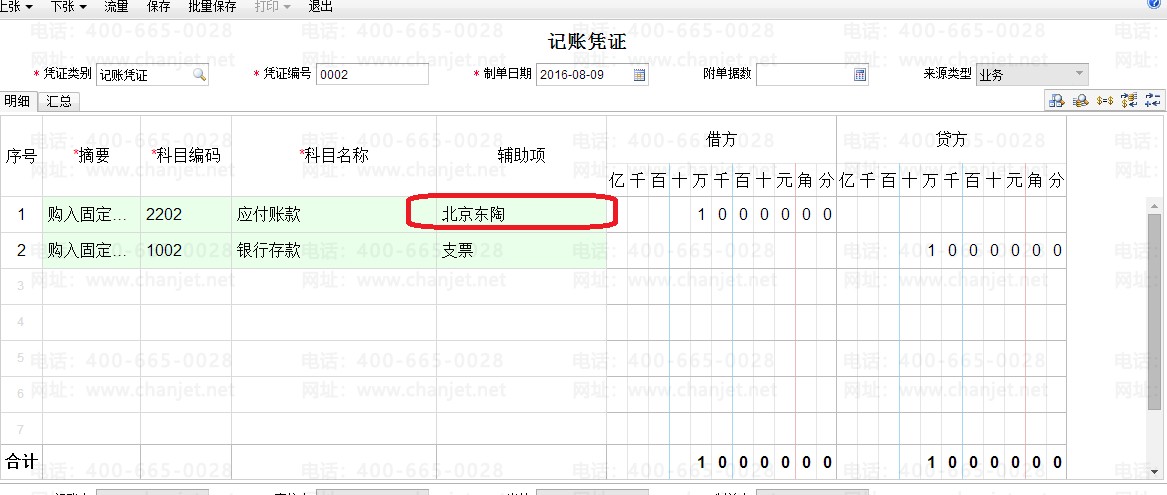Click the 贷方 column header

[x=951, y=139]
